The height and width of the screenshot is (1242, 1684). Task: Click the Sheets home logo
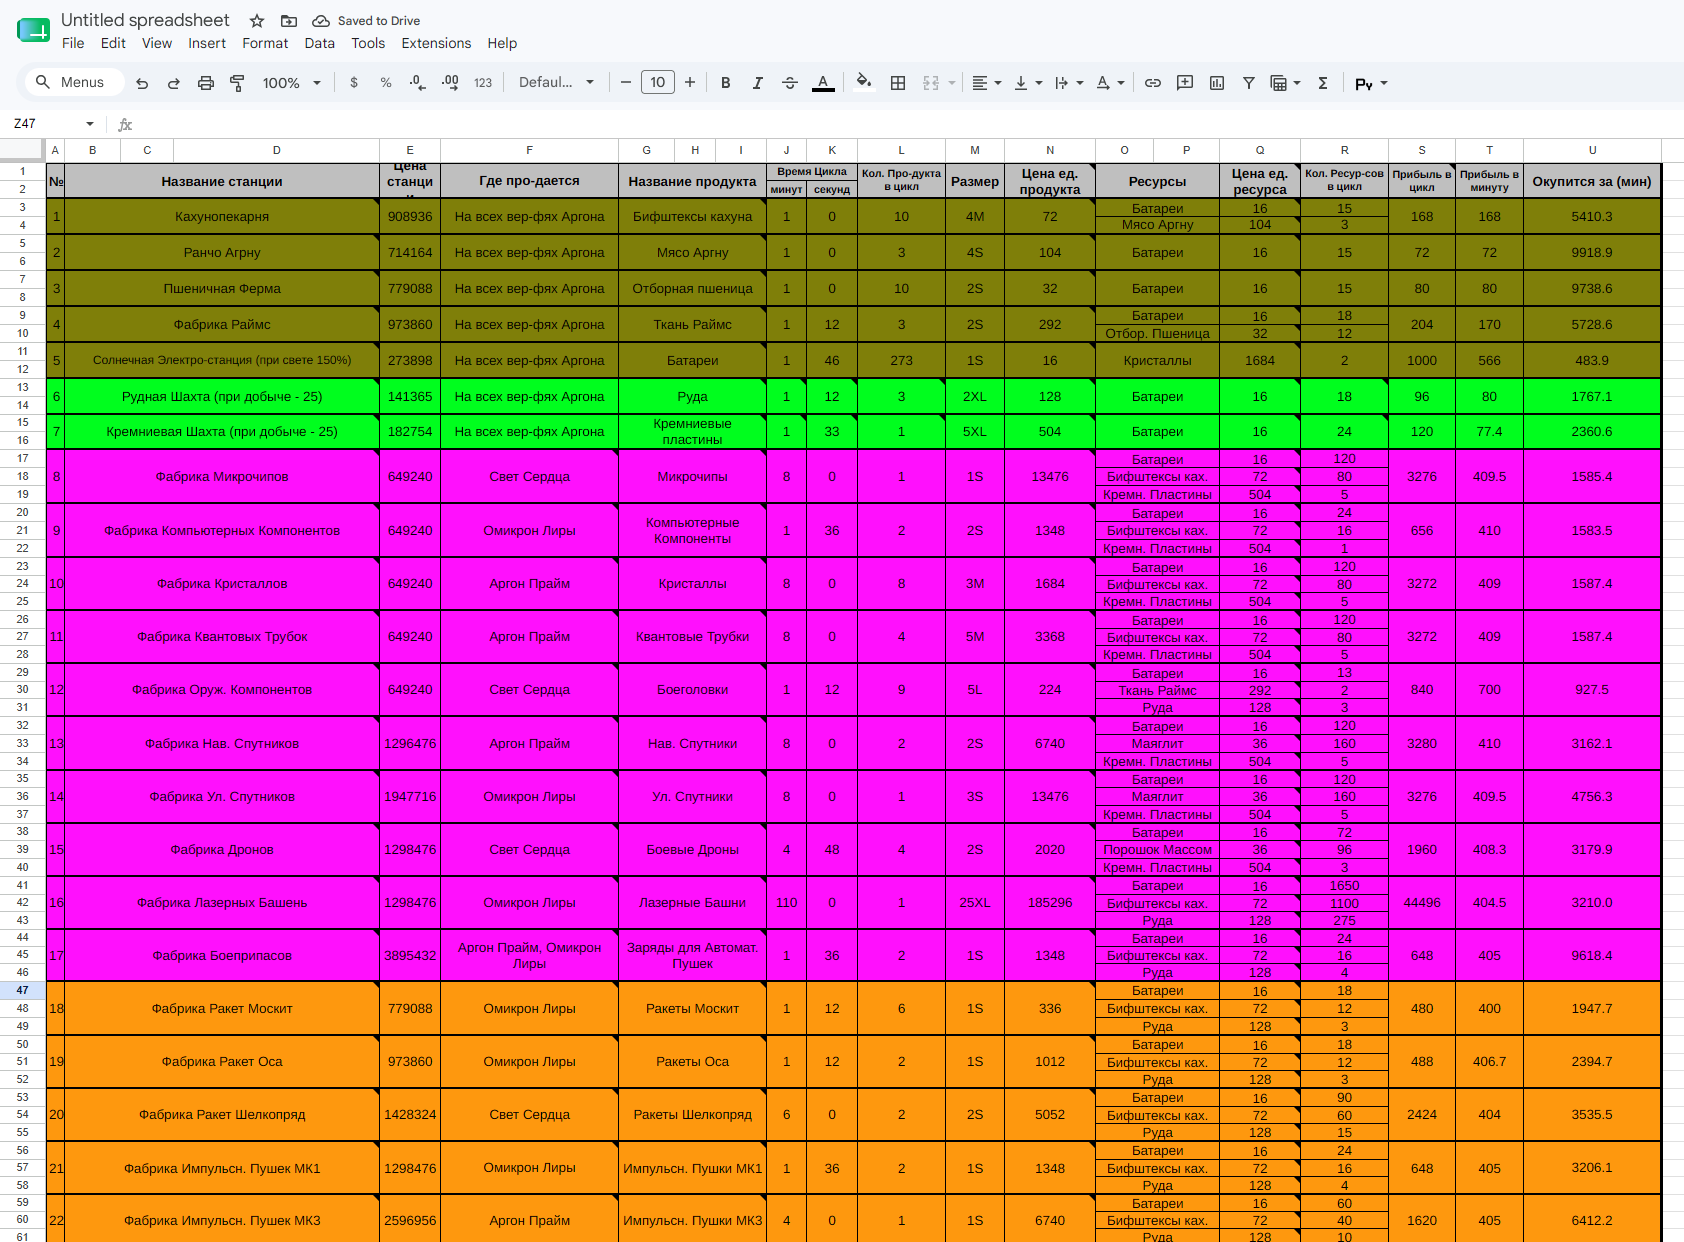coord(33,30)
